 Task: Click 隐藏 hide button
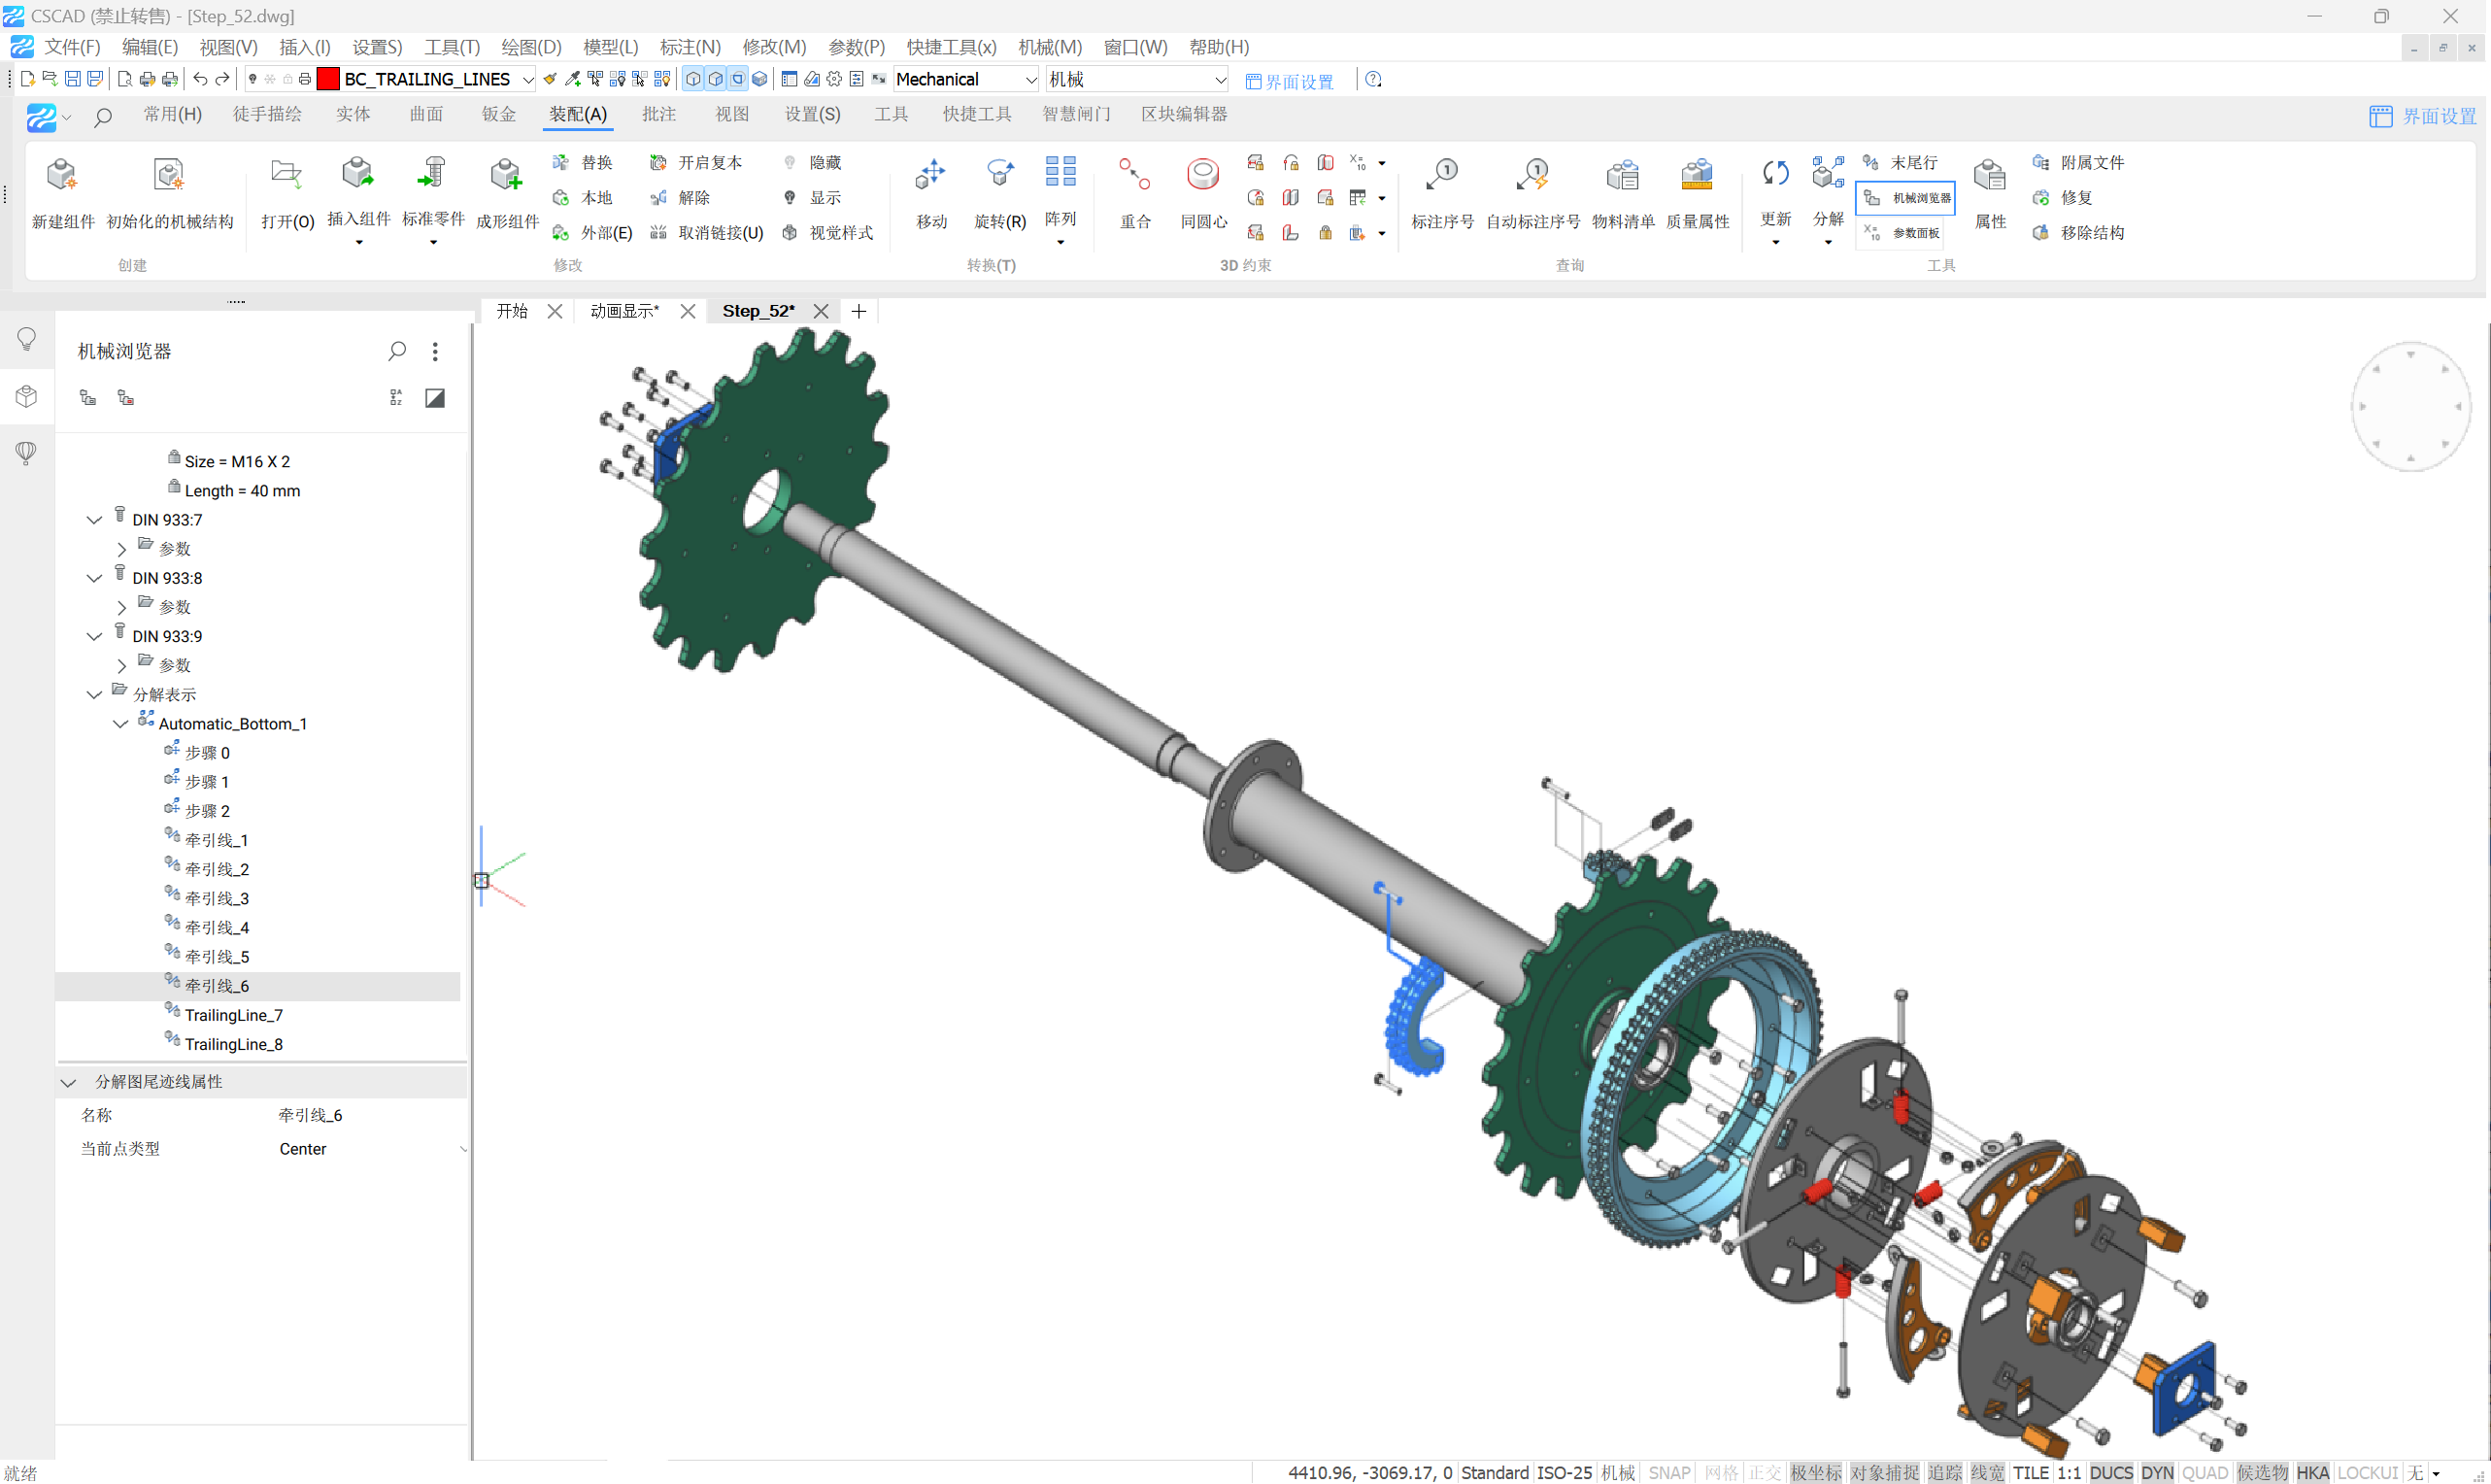pyautogui.click(x=813, y=163)
